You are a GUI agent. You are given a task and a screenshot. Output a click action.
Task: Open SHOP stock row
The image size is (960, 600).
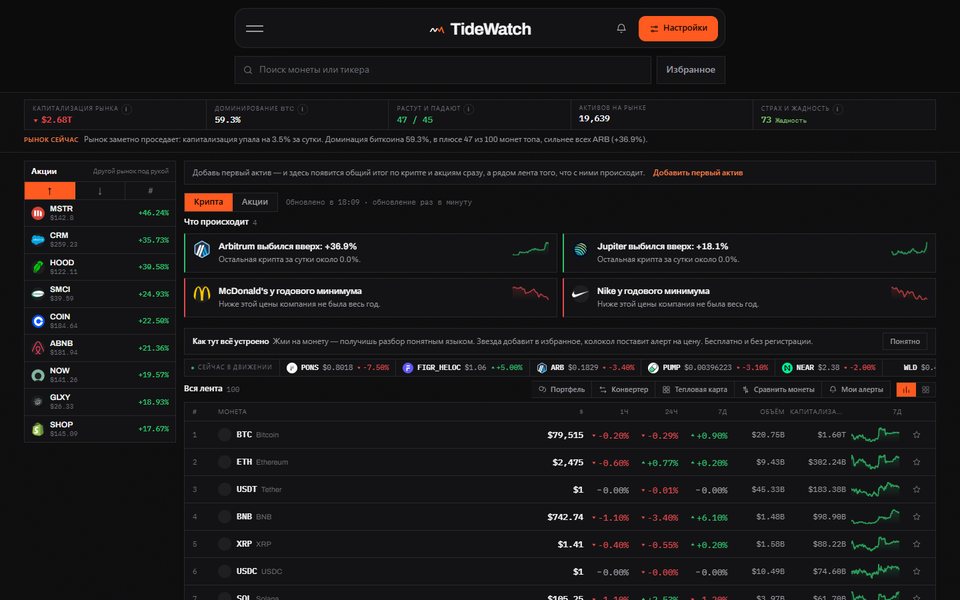[100, 429]
